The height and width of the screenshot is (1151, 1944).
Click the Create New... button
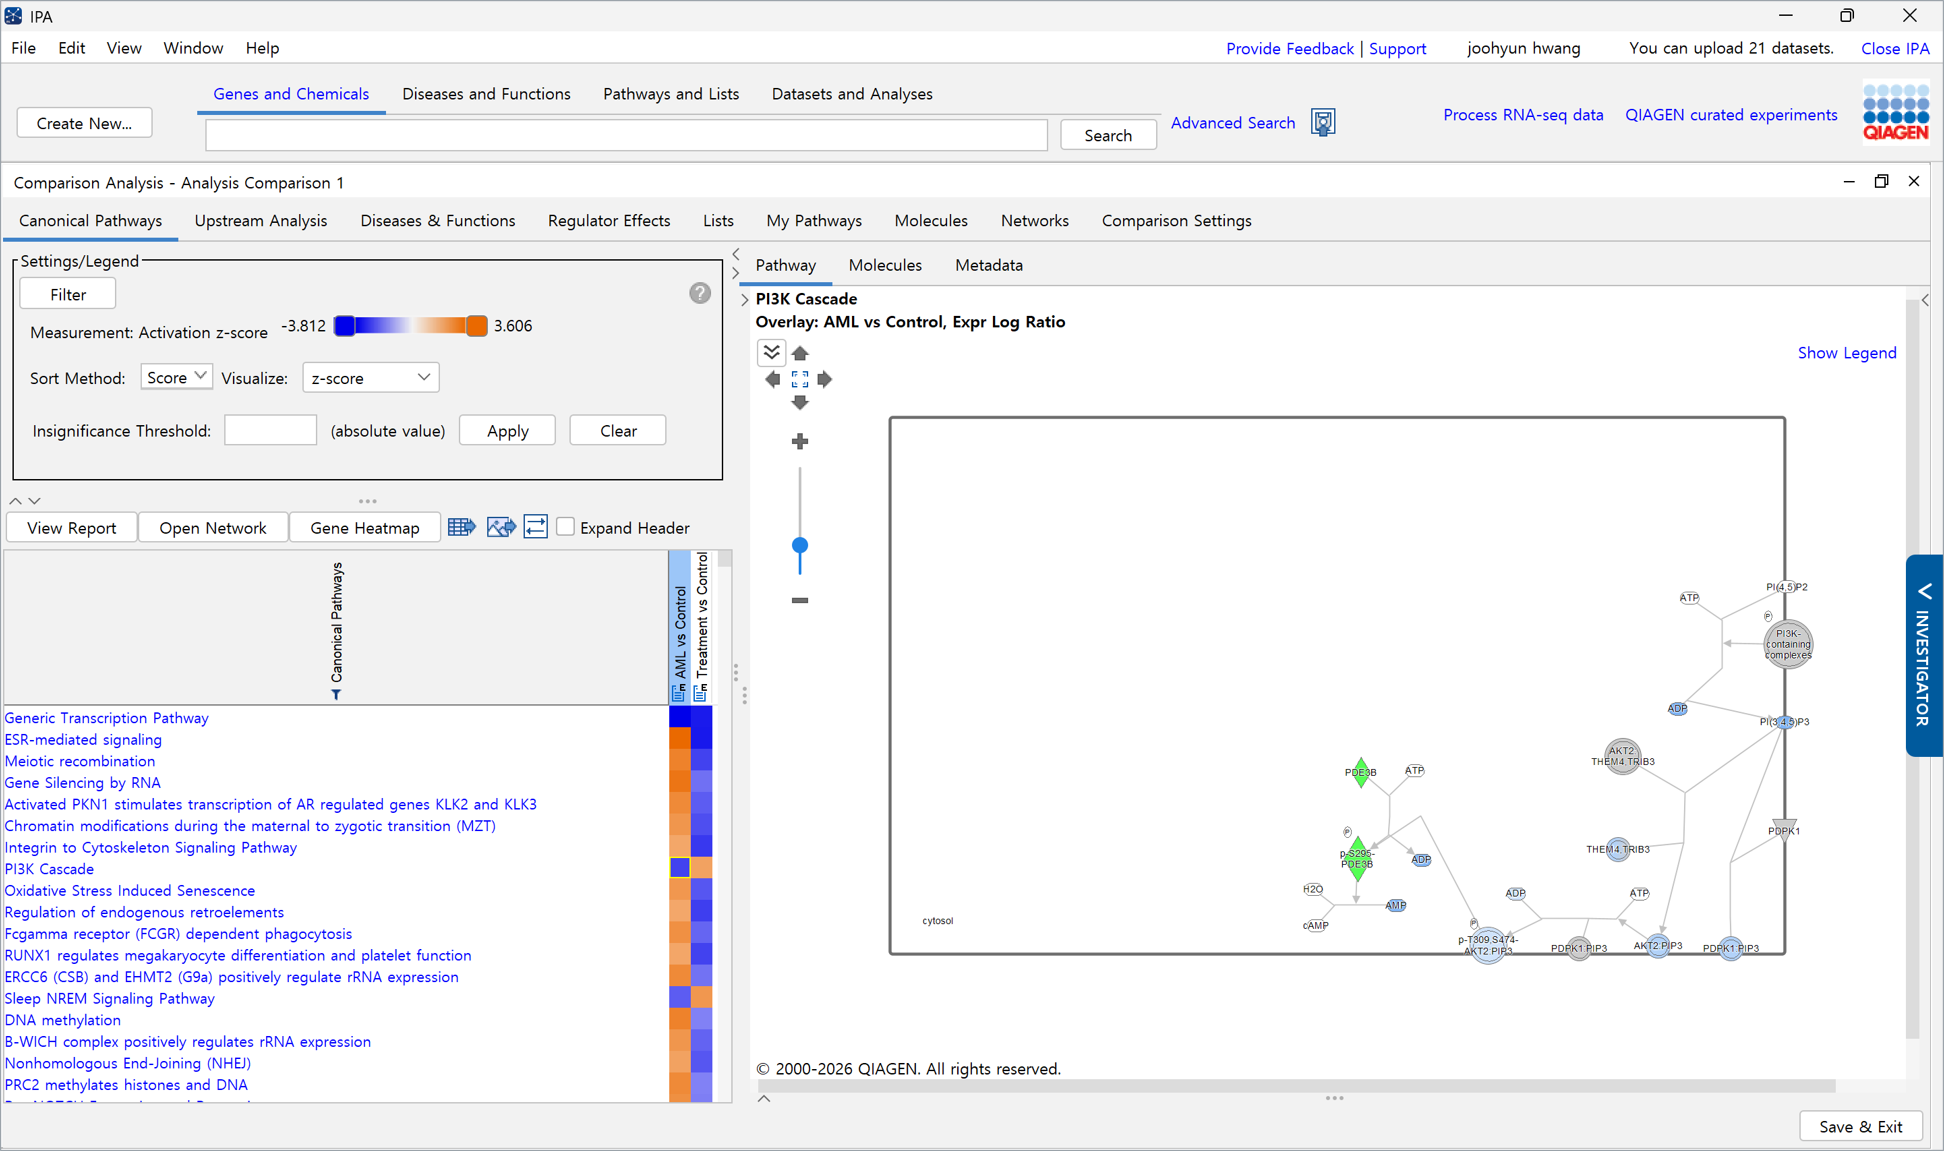(x=84, y=123)
